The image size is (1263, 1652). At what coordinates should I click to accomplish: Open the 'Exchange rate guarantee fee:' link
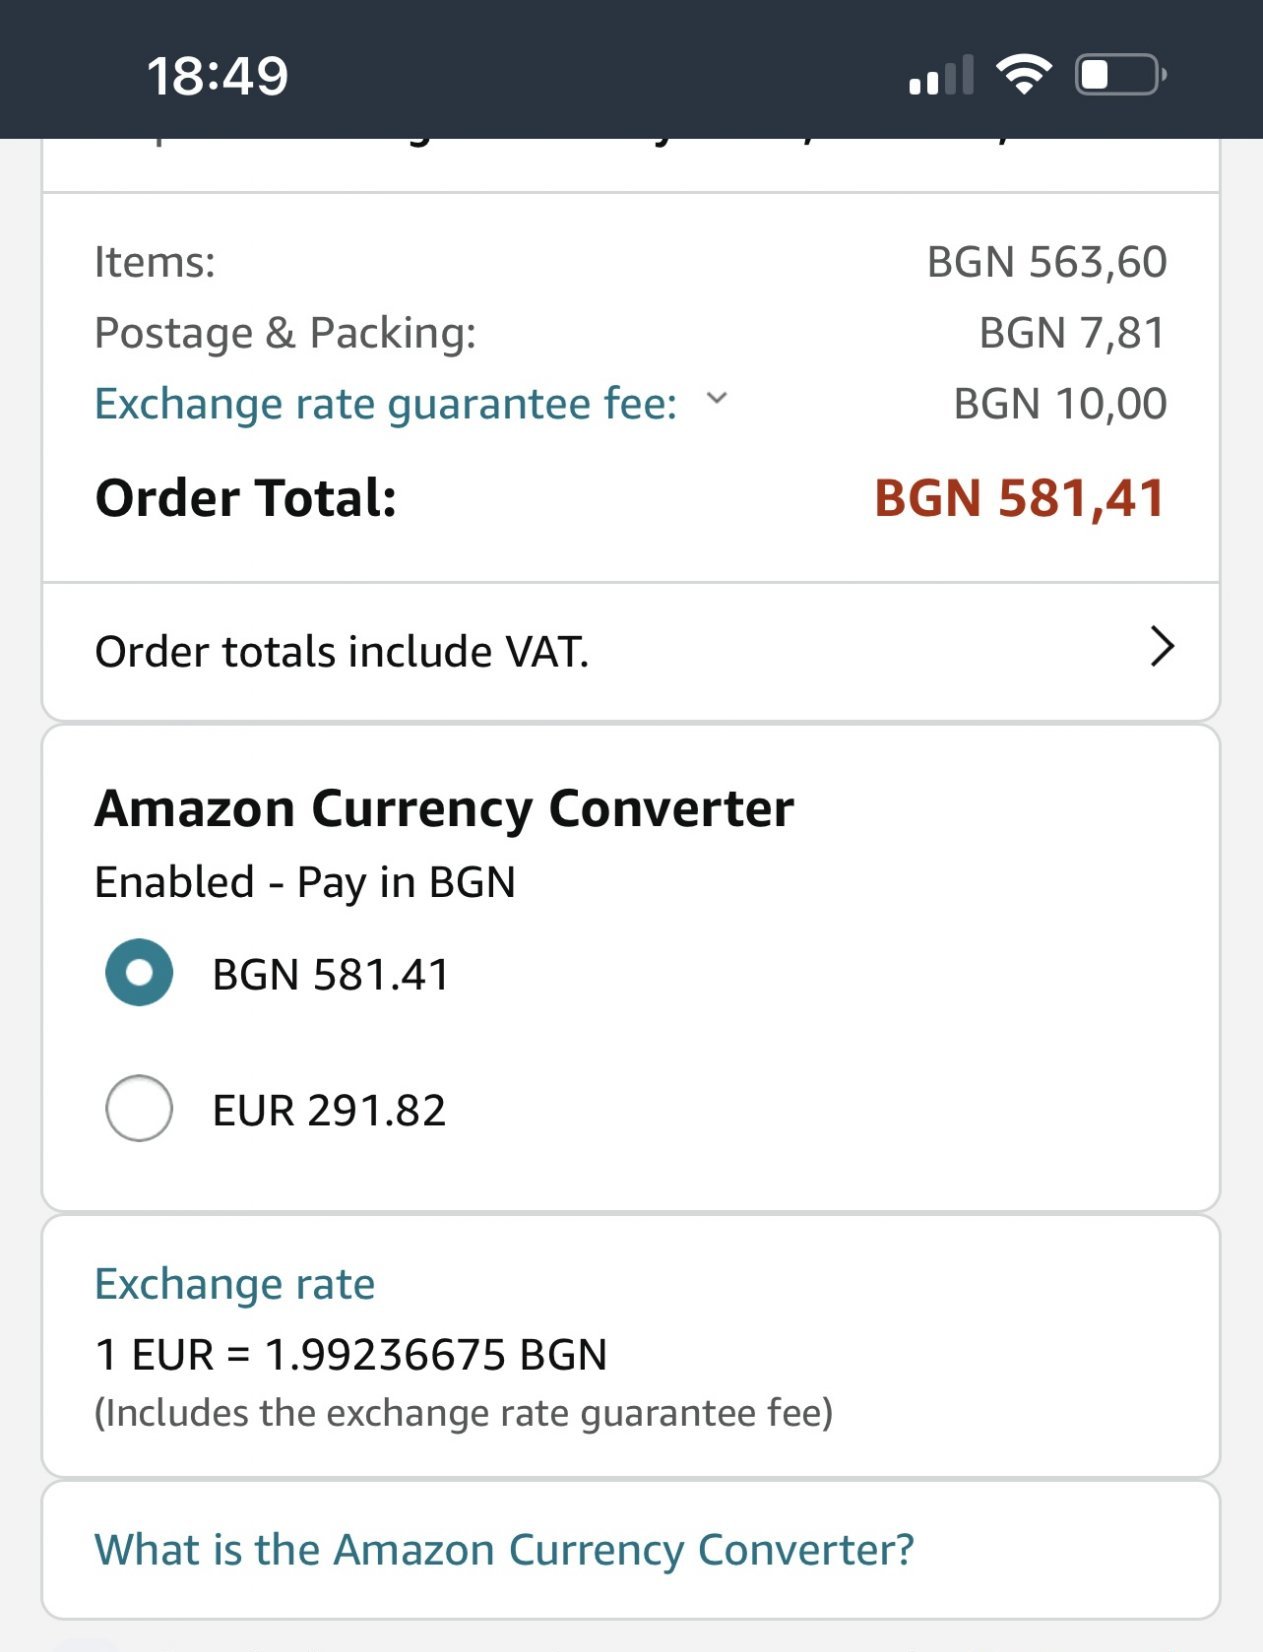pyautogui.click(x=385, y=404)
